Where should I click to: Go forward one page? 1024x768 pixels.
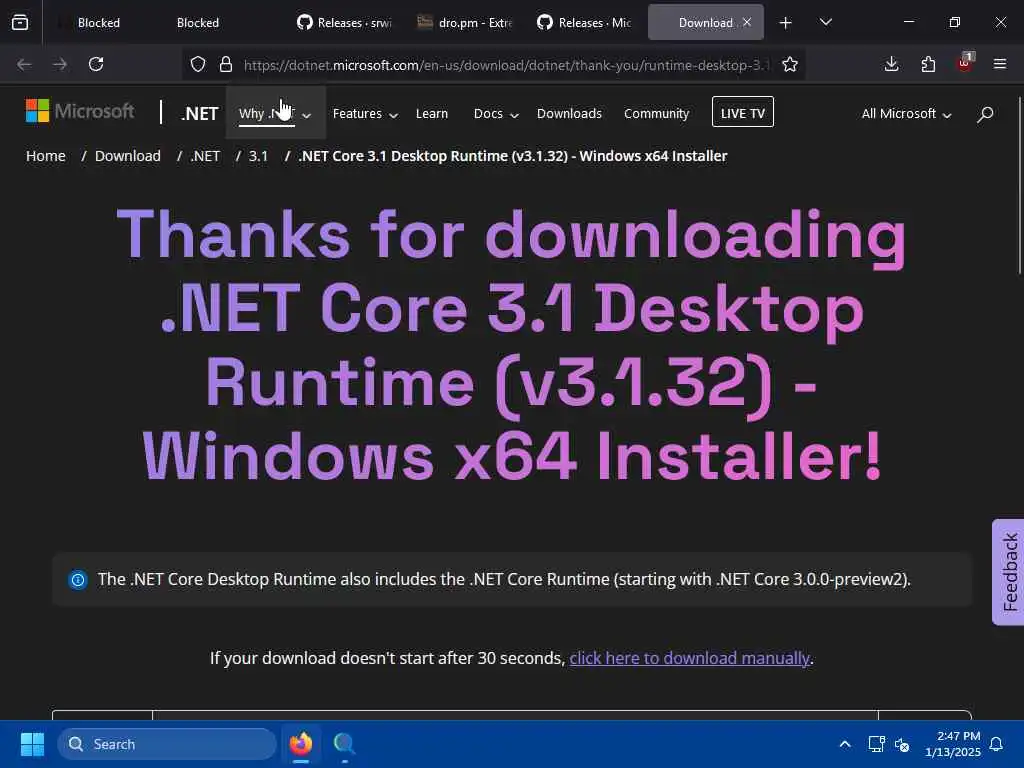pos(60,64)
